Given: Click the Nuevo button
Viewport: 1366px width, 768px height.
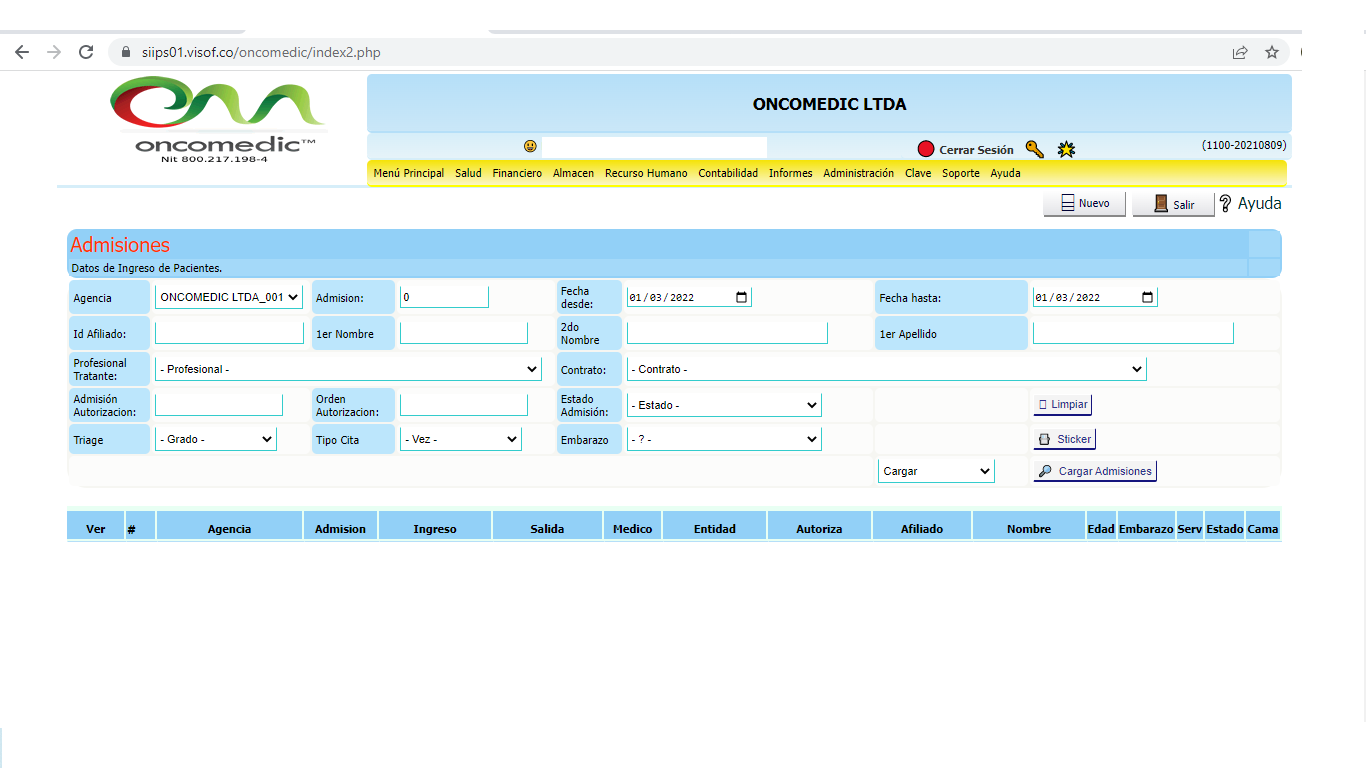Looking at the screenshot, I should coord(1084,204).
